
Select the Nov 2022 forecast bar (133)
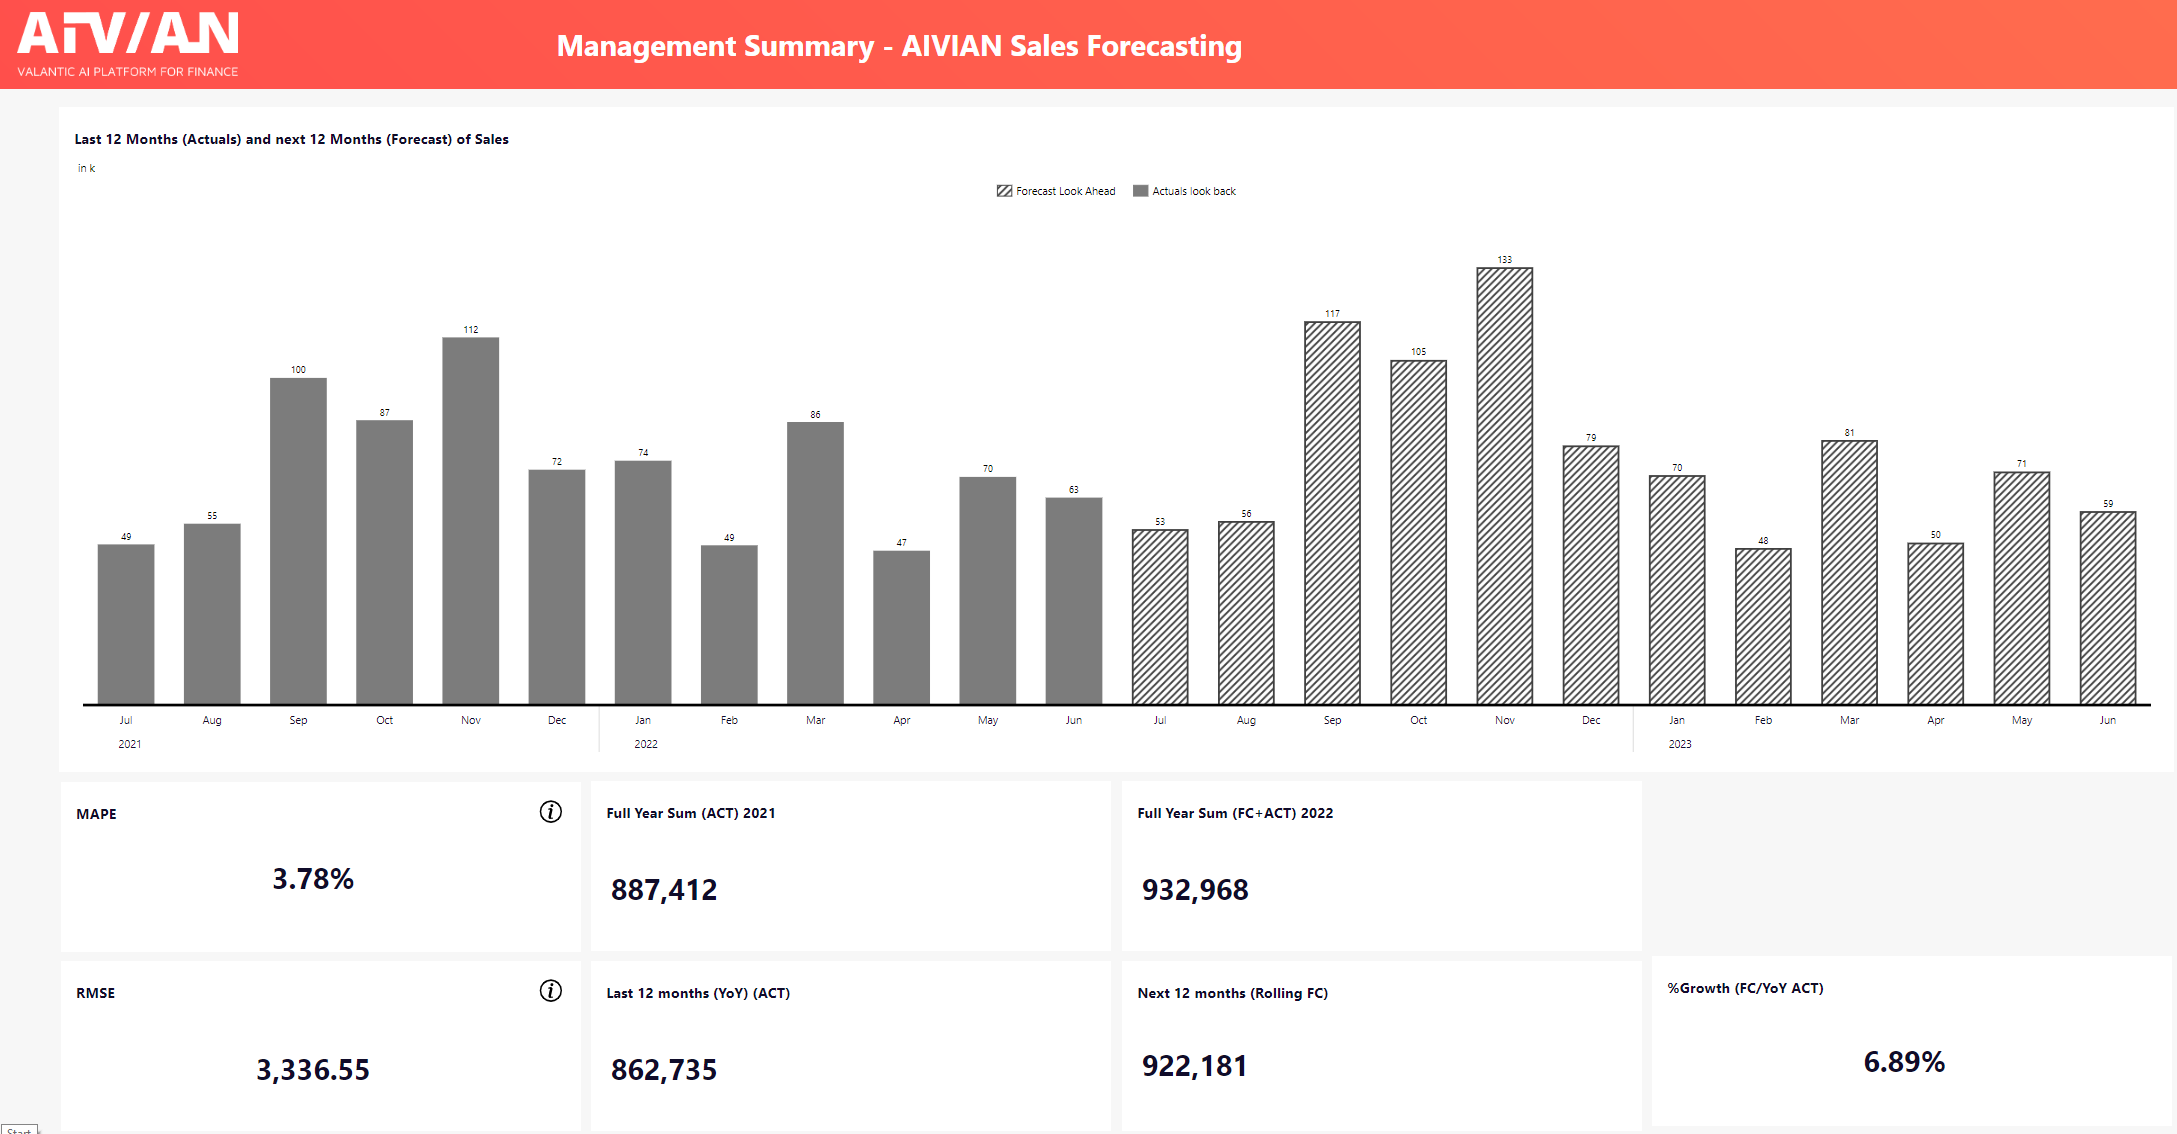point(1504,485)
